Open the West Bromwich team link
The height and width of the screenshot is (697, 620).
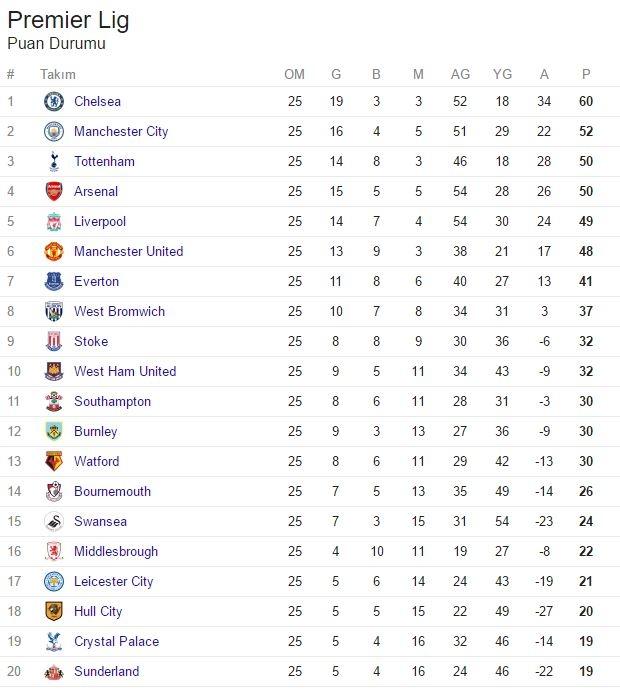119,311
